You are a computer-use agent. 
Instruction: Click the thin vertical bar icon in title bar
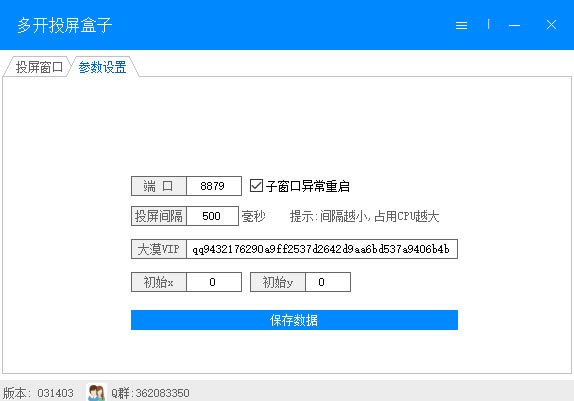tap(489, 24)
